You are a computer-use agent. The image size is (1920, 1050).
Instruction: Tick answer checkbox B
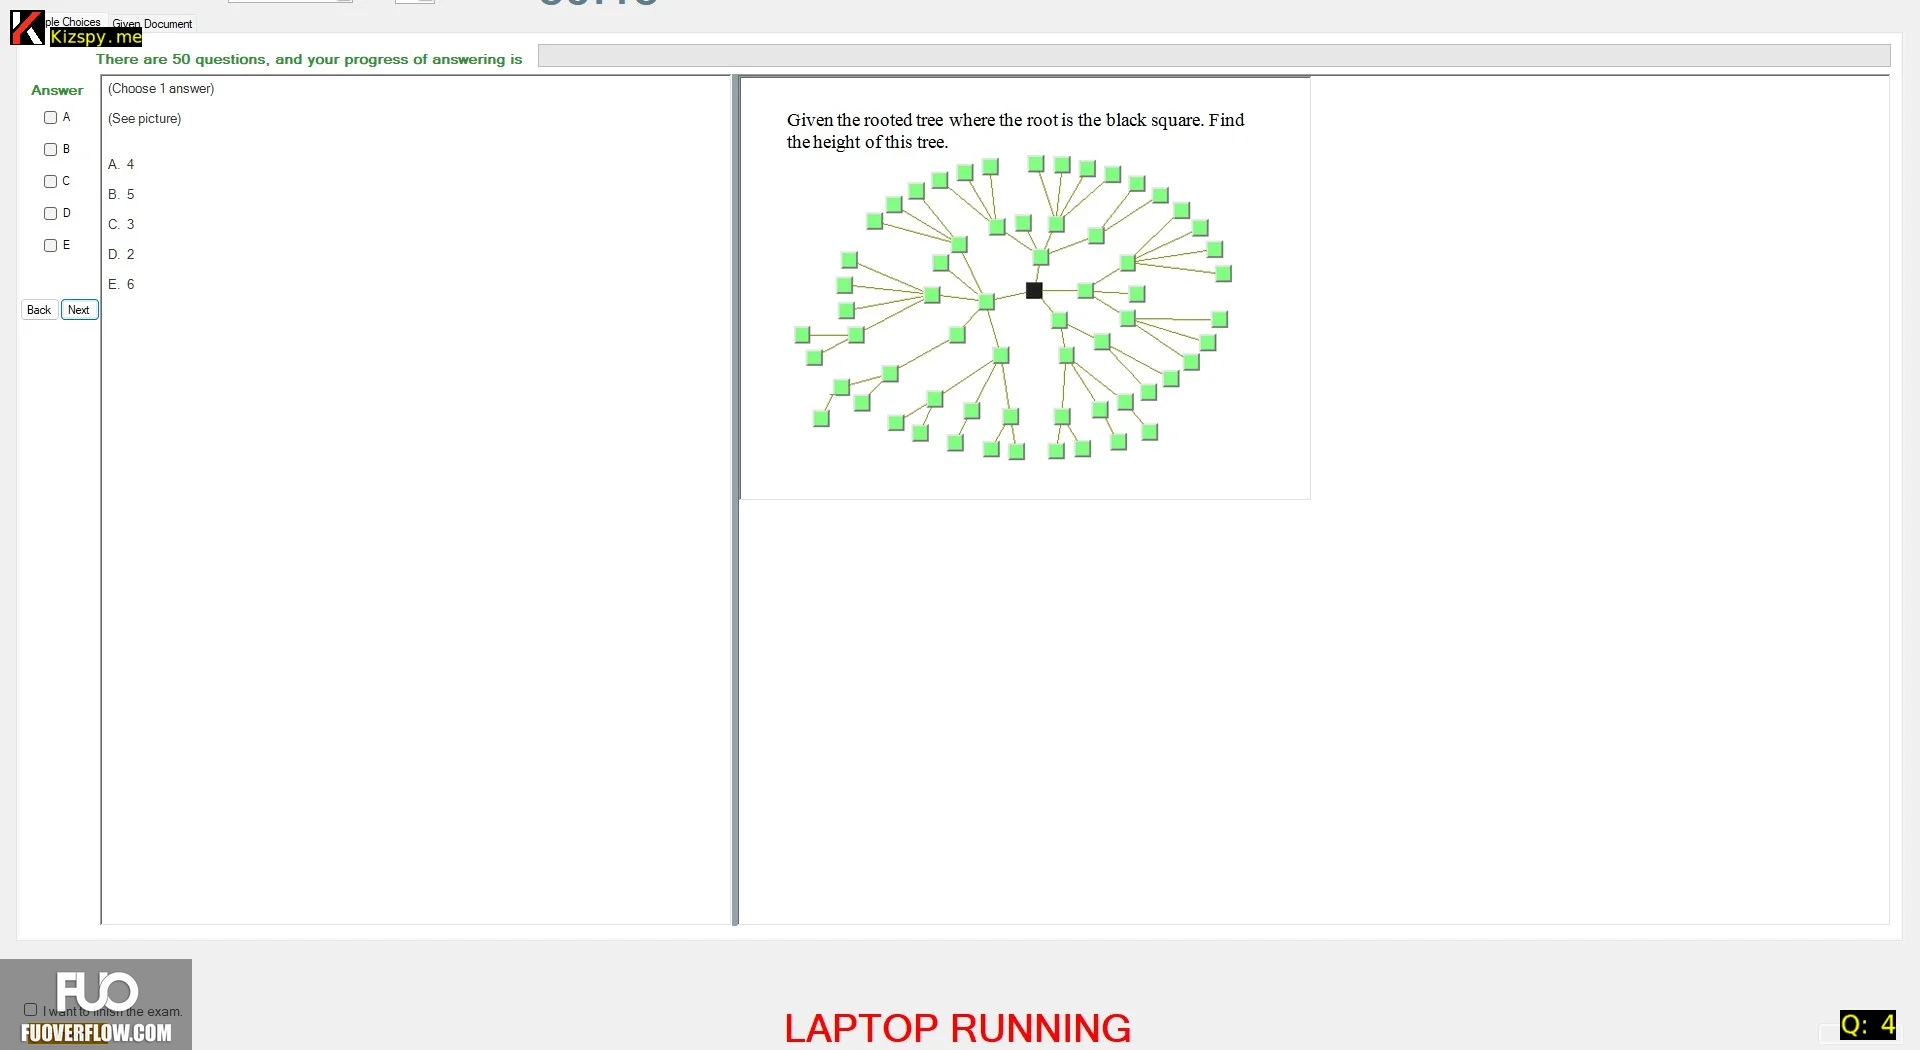(x=50, y=149)
